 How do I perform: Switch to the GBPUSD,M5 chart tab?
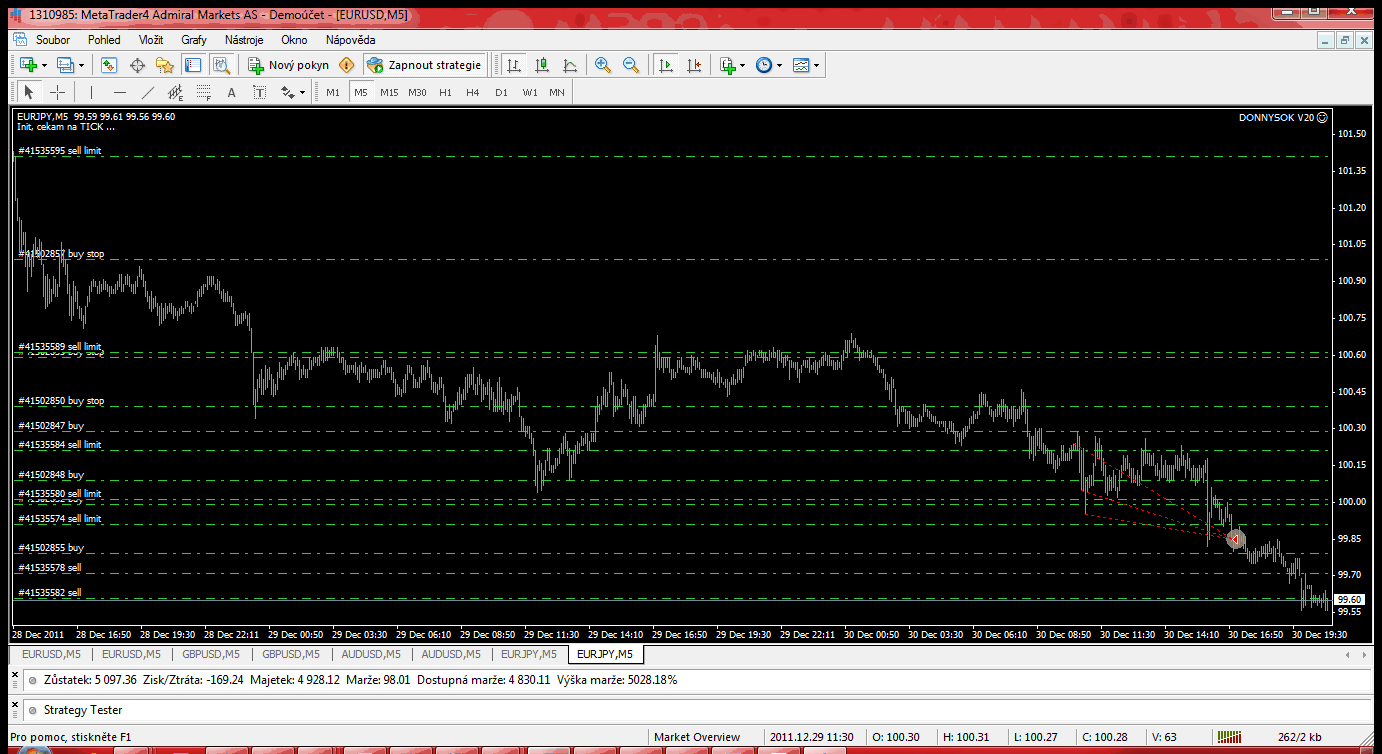(208, 654)
